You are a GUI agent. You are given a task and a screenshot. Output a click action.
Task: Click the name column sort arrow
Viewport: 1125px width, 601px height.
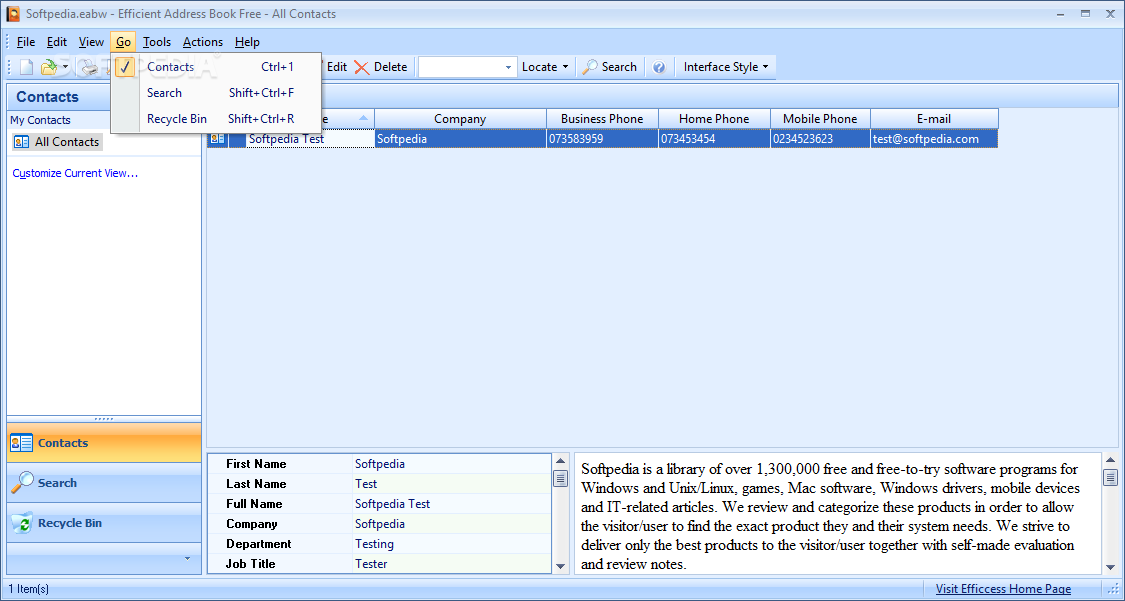point(363,118)
